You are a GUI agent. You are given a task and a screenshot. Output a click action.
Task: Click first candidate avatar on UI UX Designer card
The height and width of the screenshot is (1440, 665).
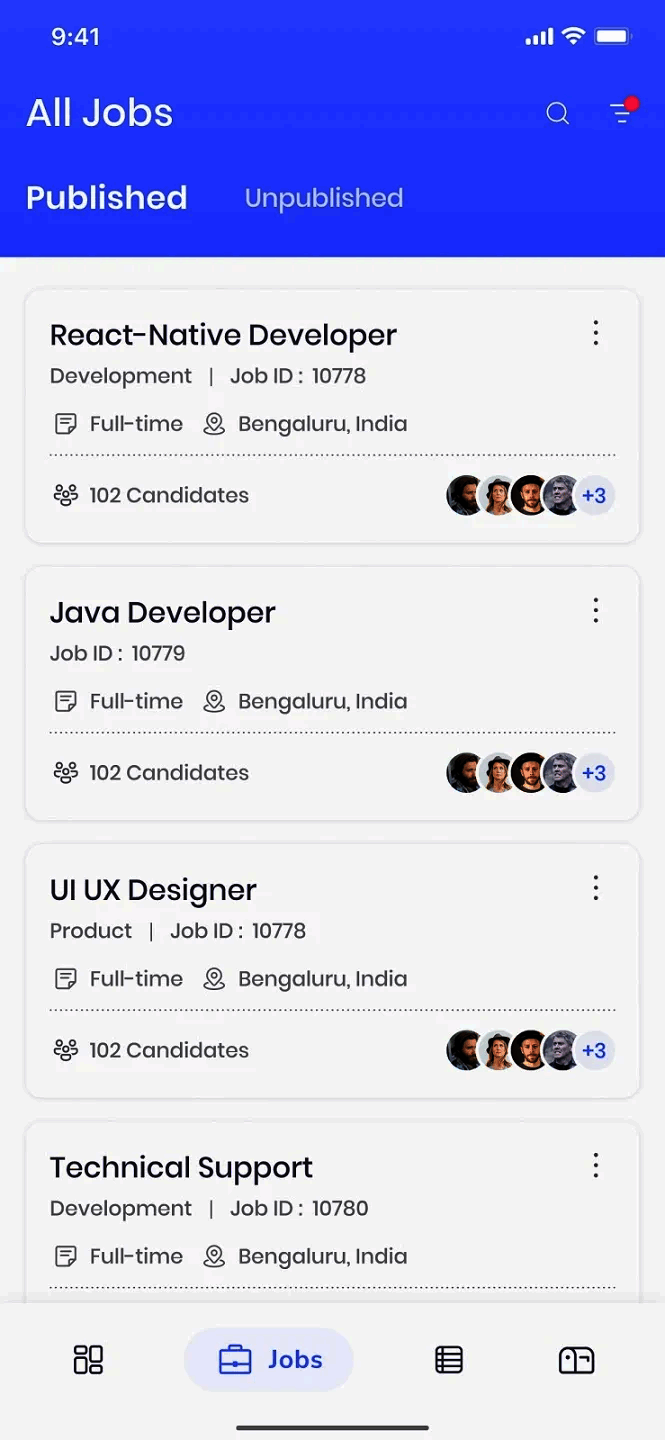[x=465, y=1050]
